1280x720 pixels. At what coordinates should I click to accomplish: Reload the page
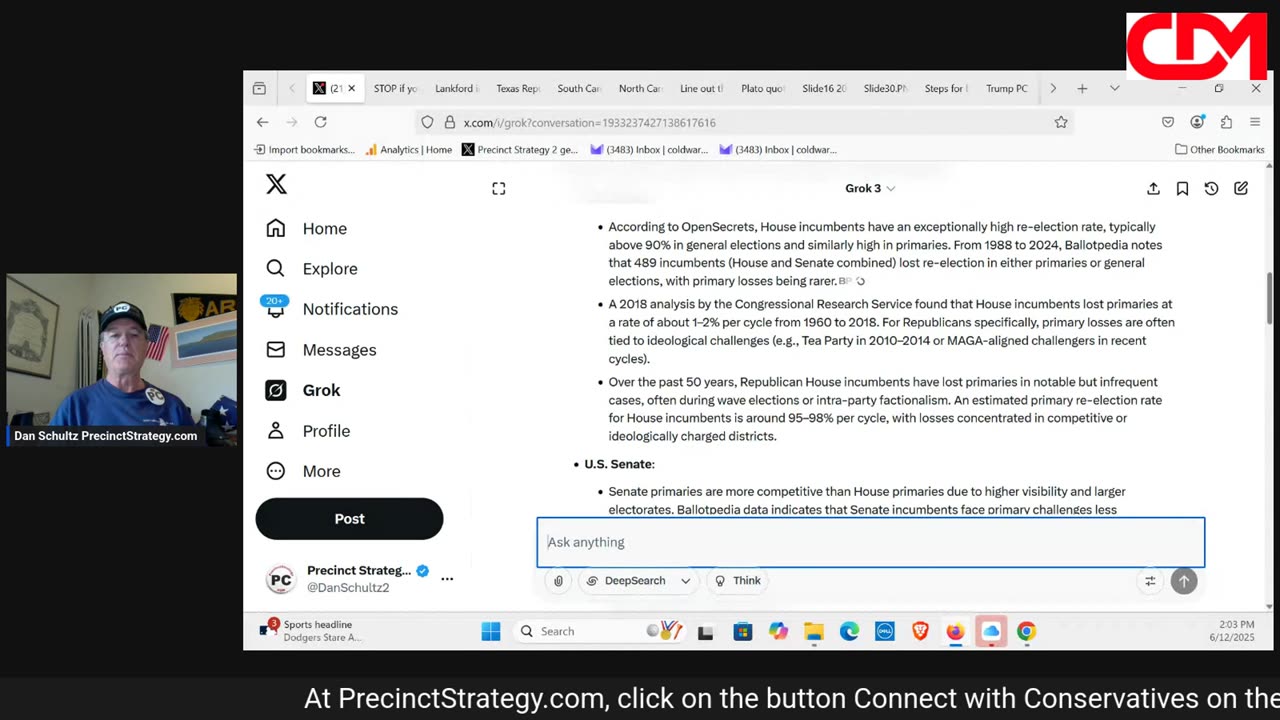click(x=320, y=122)
